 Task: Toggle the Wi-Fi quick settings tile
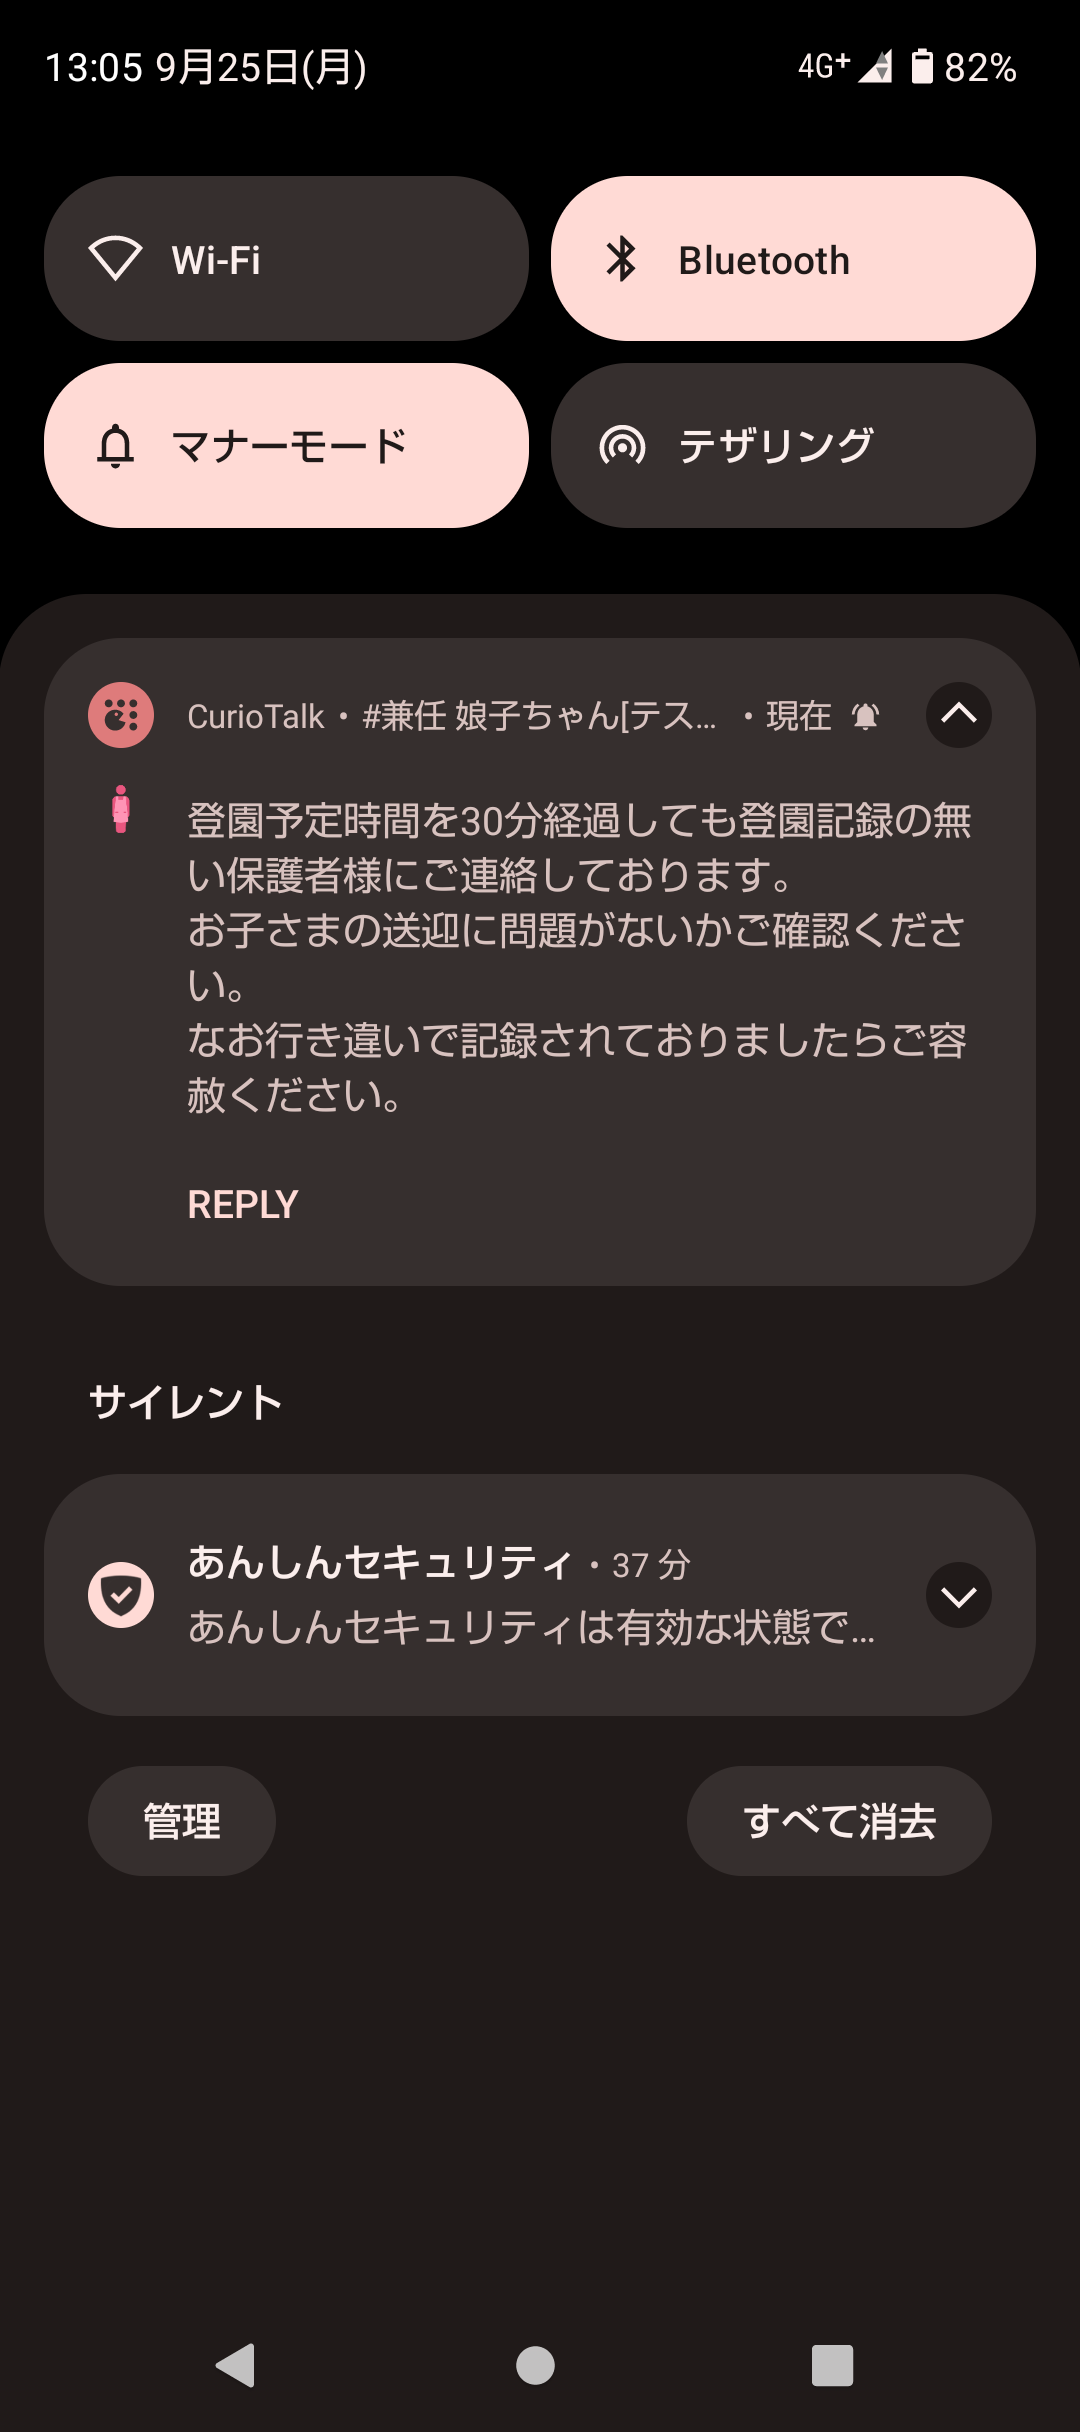(x=286, y=259)
